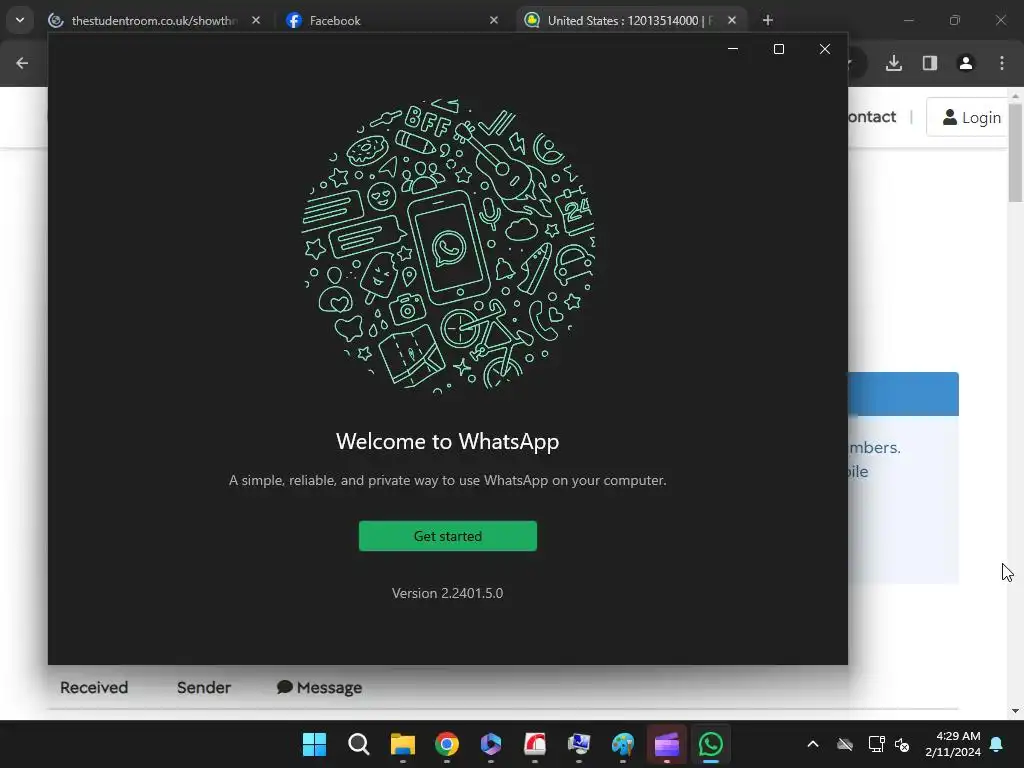Click the scrollbar down arrow on webpage

(x=1015, y=711)
